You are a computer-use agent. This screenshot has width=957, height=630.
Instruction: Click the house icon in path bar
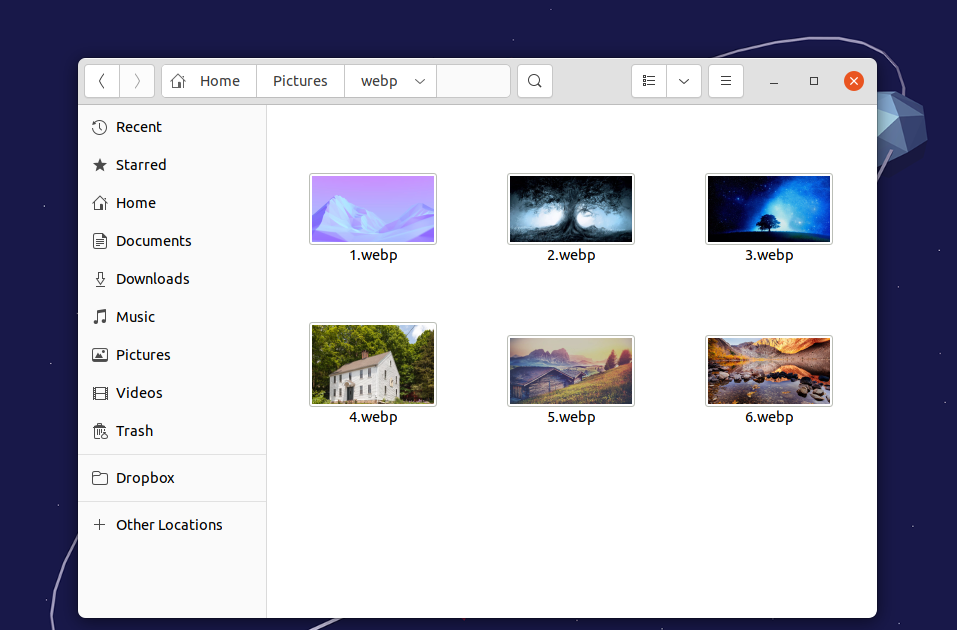pyautogui.click(x=178, y=81)
